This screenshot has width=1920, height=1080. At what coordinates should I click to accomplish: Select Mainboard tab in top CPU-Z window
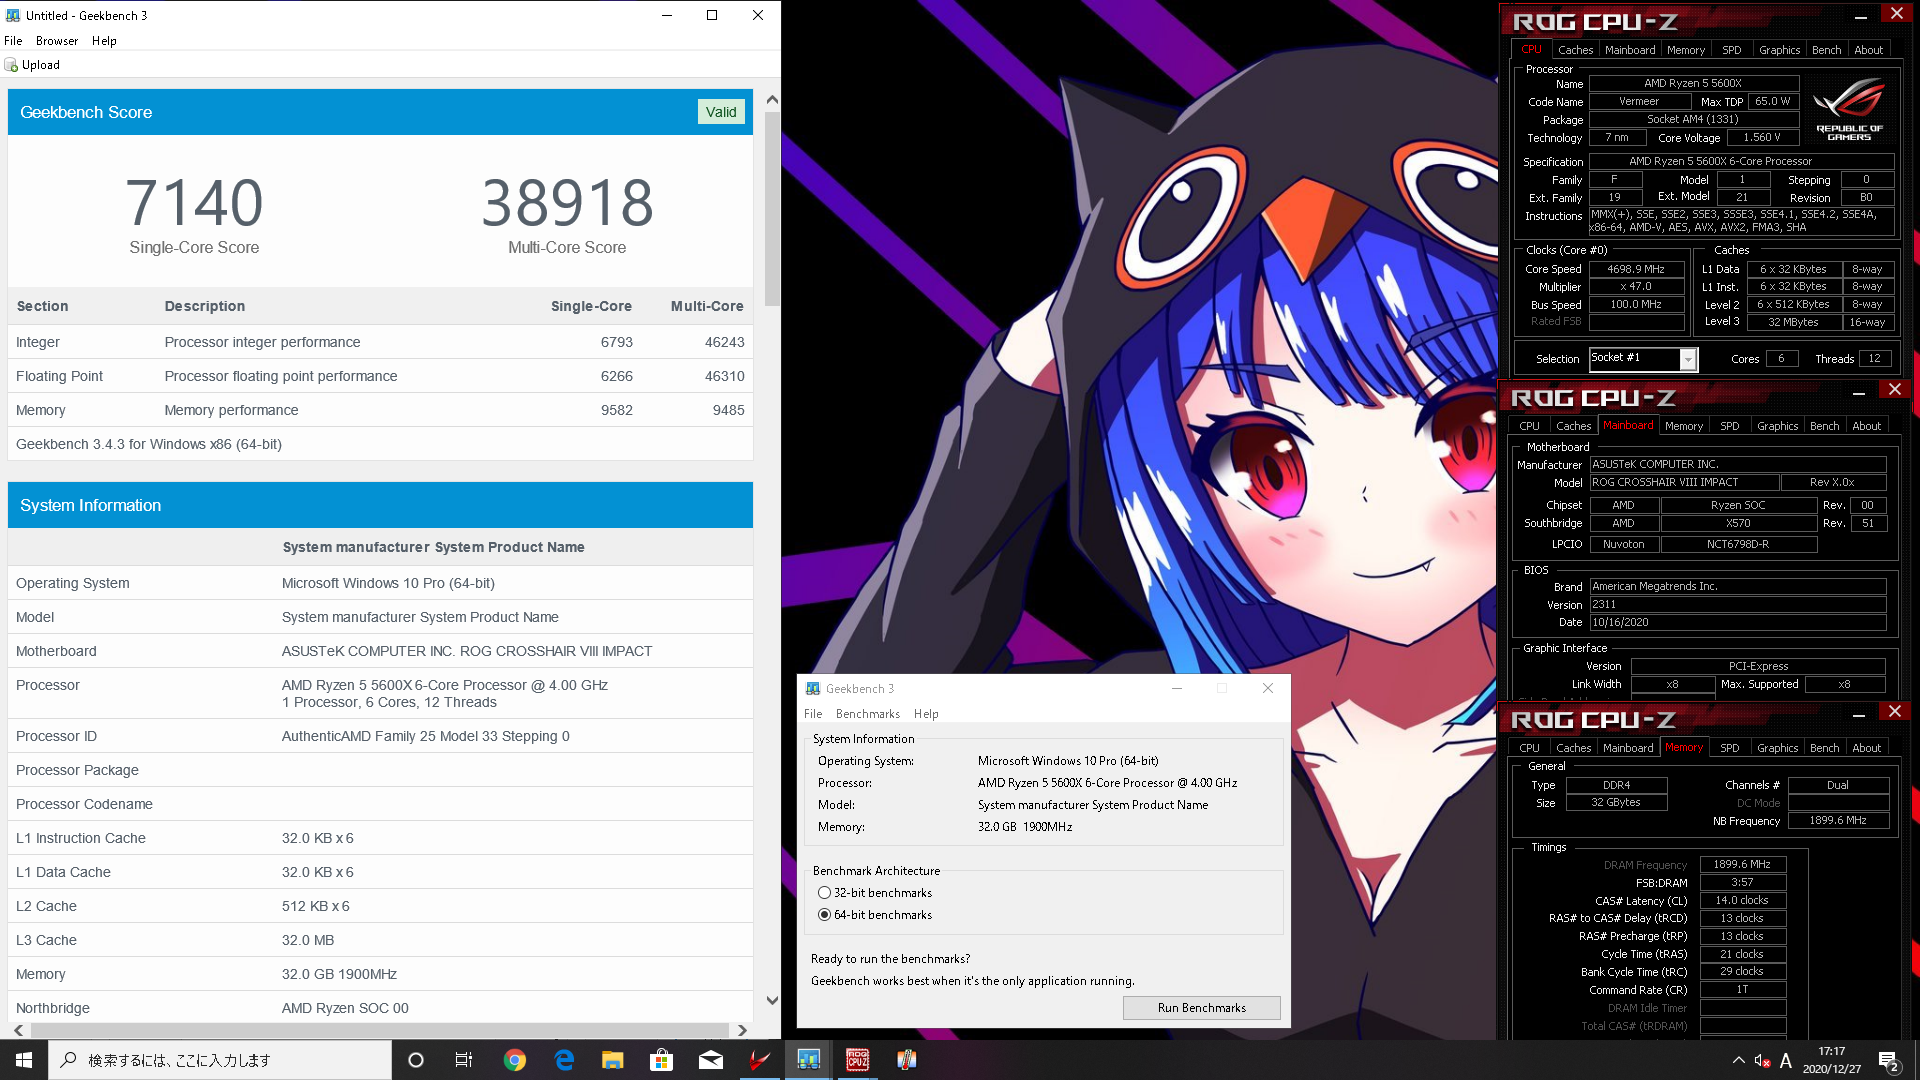tap(1630, 50)
